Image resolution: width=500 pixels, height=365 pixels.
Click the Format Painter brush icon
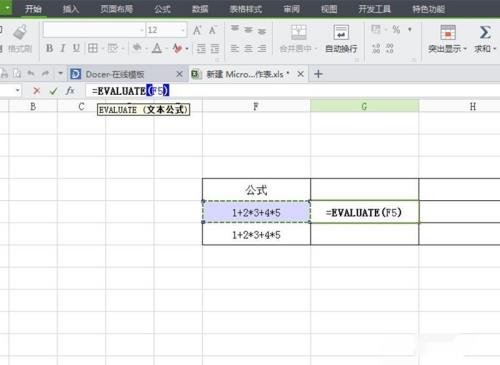click(20, 32)
